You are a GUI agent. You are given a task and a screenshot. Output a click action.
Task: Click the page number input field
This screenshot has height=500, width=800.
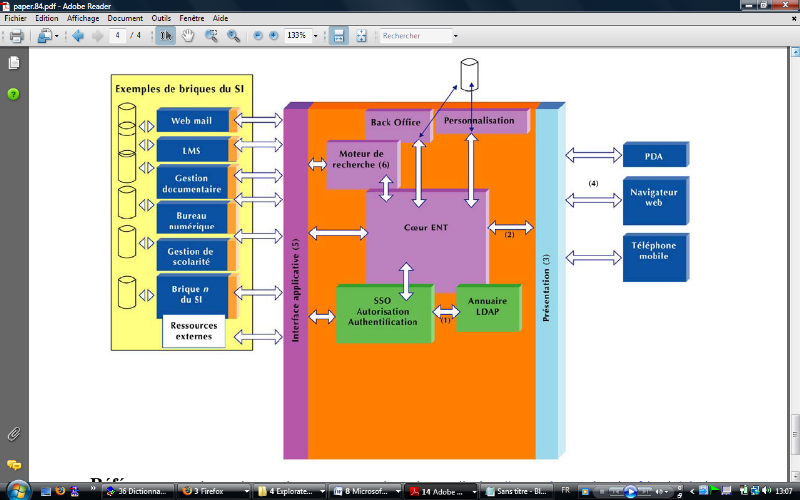(119, 36)
